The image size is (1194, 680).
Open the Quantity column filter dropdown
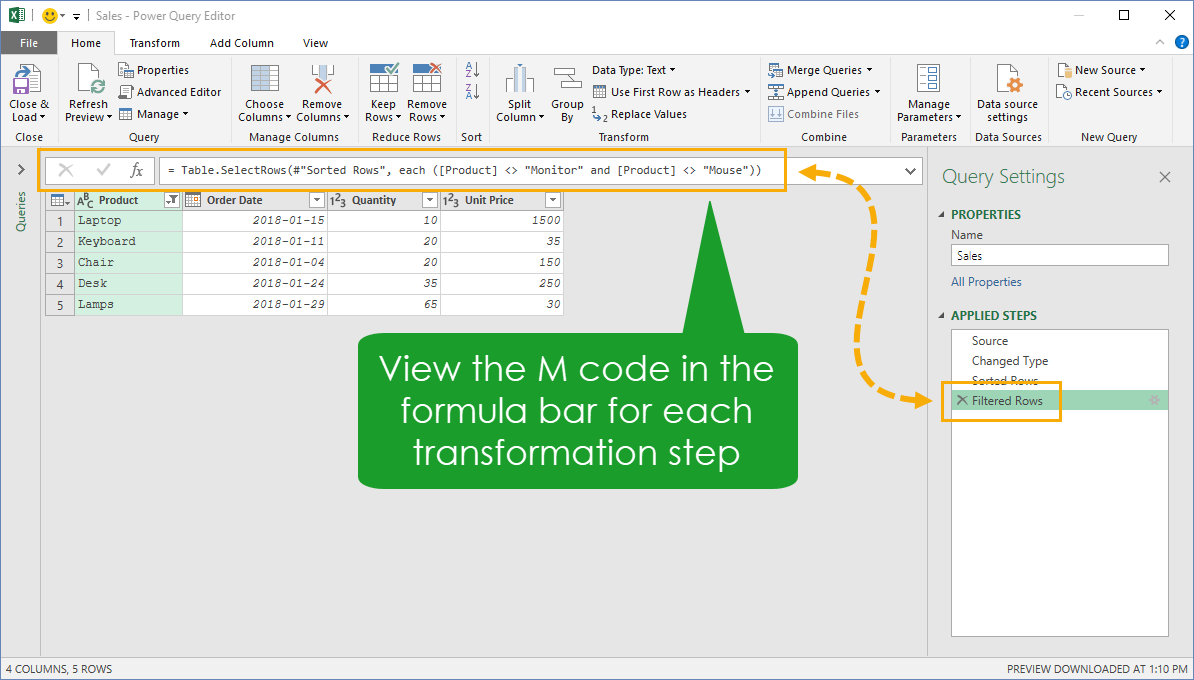coord(429,200)
